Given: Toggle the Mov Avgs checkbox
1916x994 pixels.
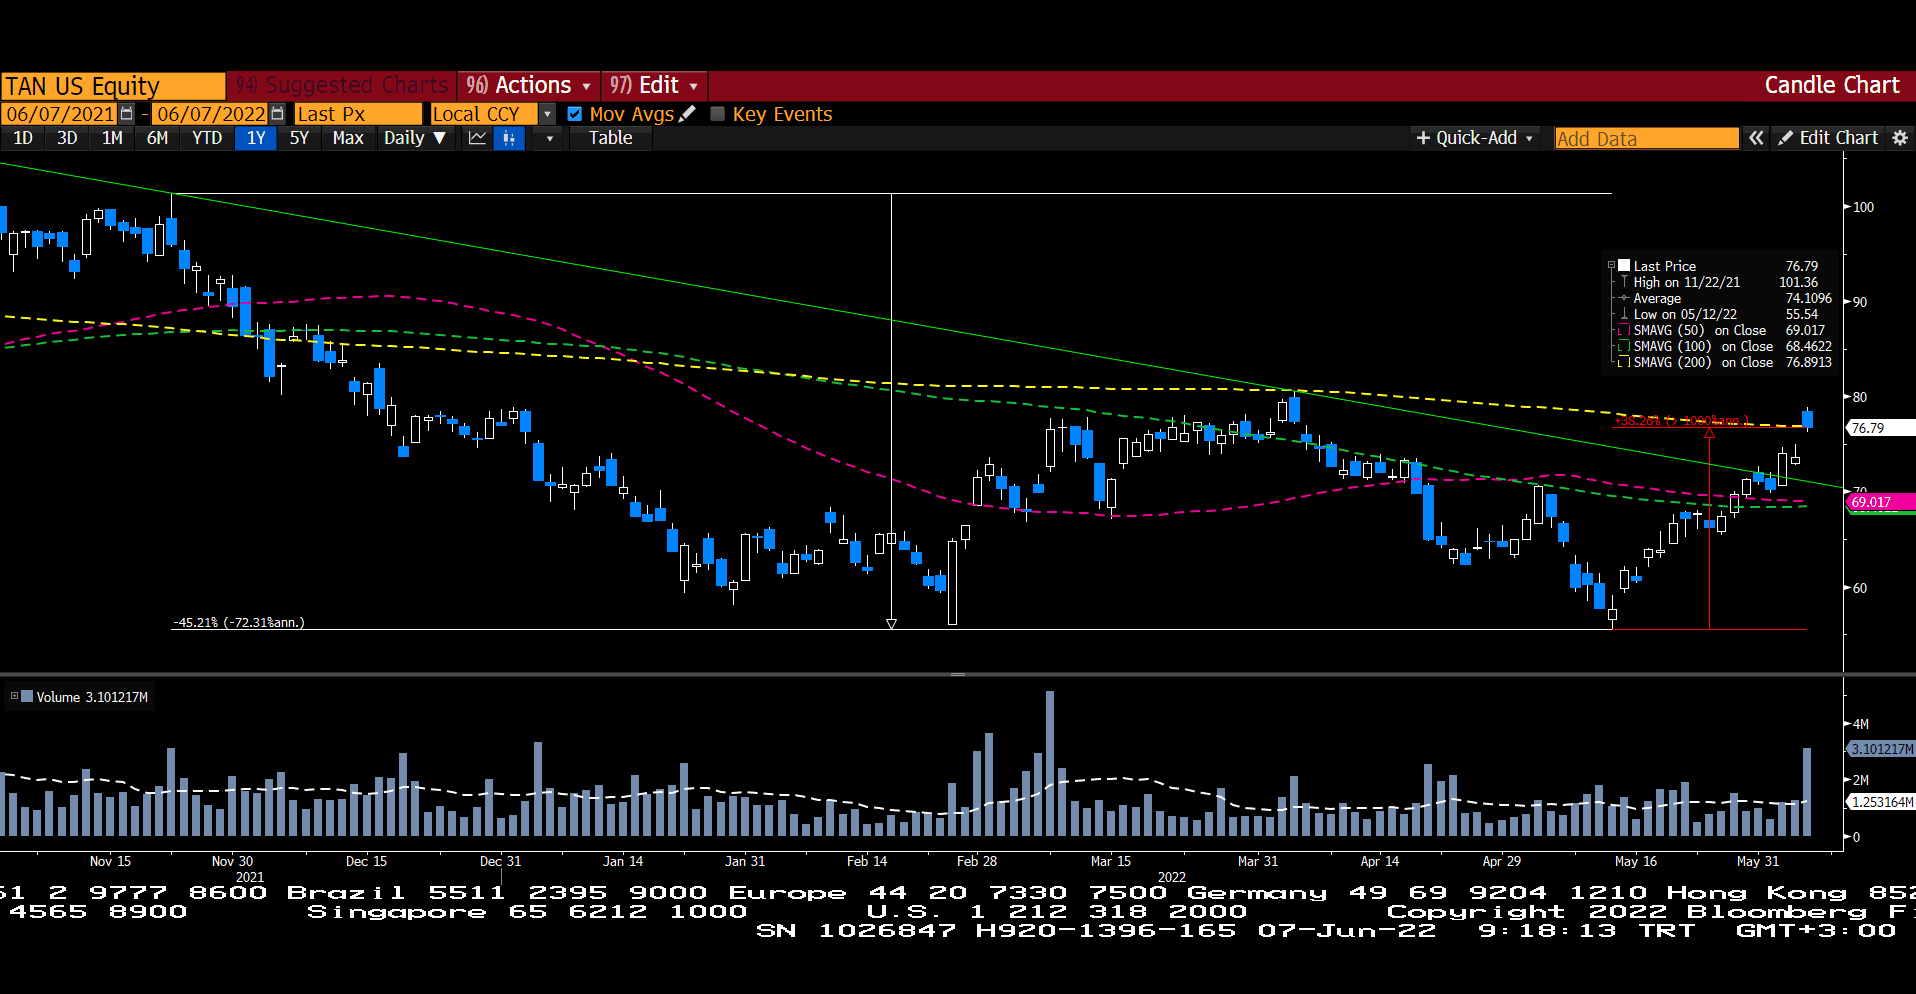Looking at the screenshot, I should (575, 114).
